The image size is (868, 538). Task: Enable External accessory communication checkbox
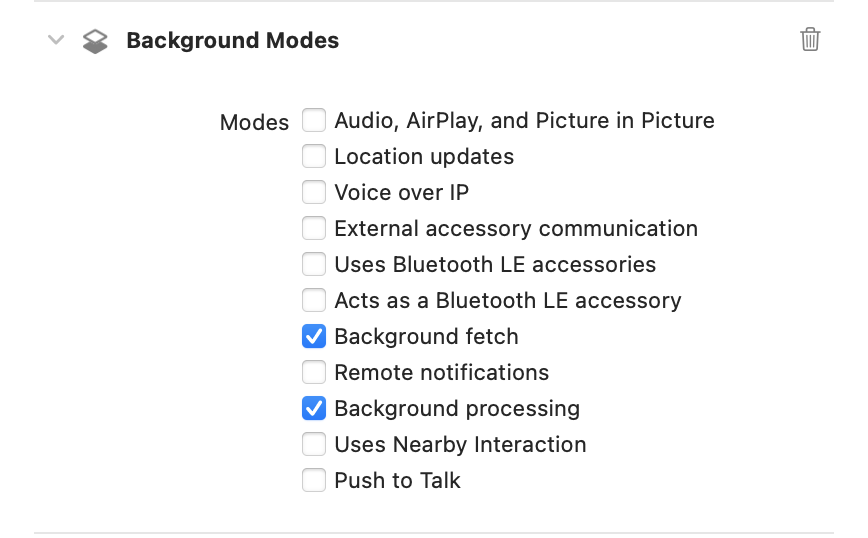tap(314, 229)
